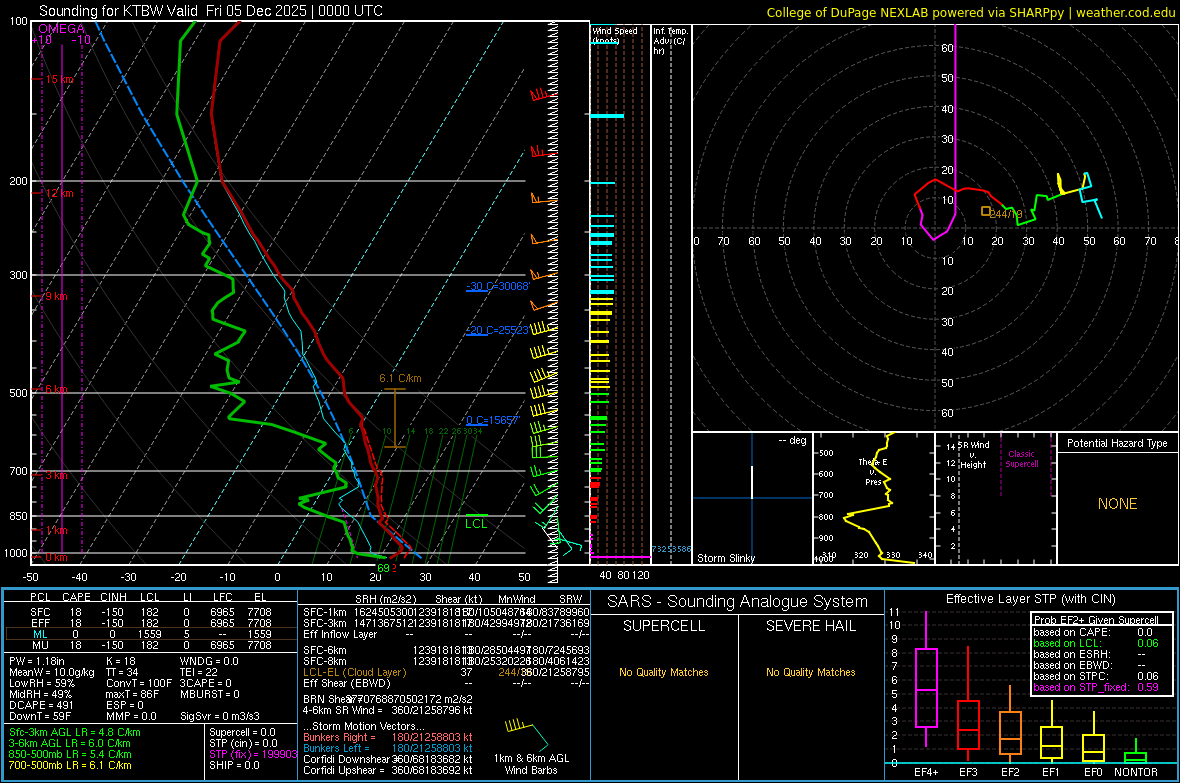The image size is (1180, 783).
Task: Click the Bunkers Right storm motion line
Action: coord(388,737)
